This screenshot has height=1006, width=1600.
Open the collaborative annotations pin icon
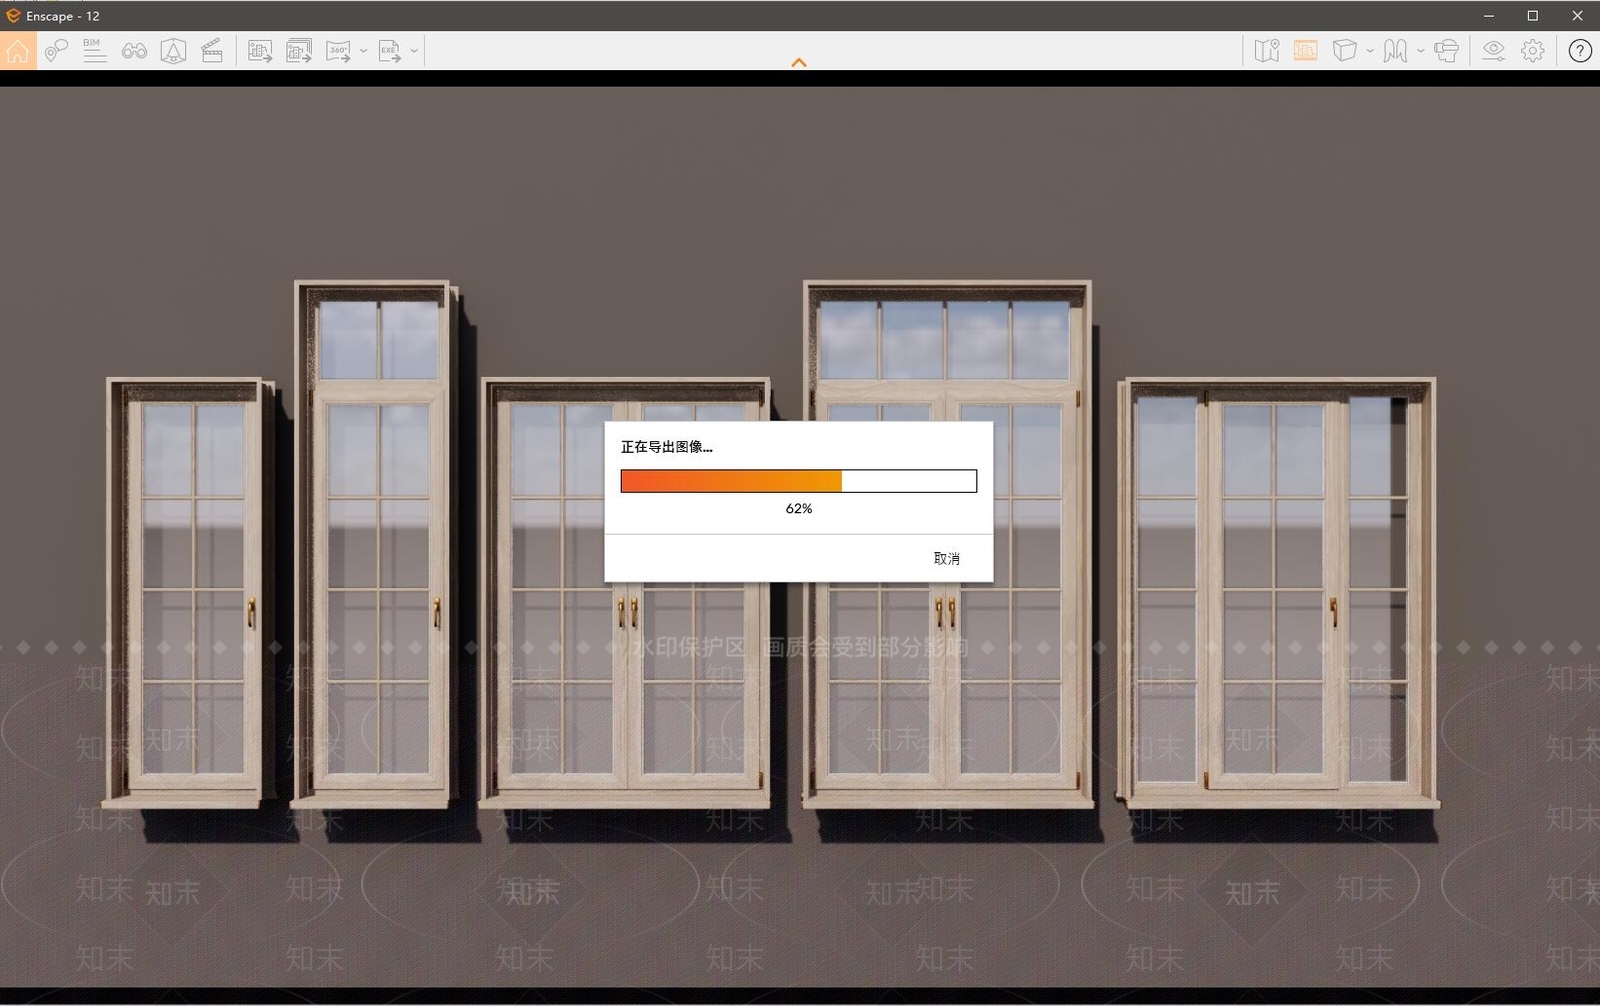click(56, 50)
